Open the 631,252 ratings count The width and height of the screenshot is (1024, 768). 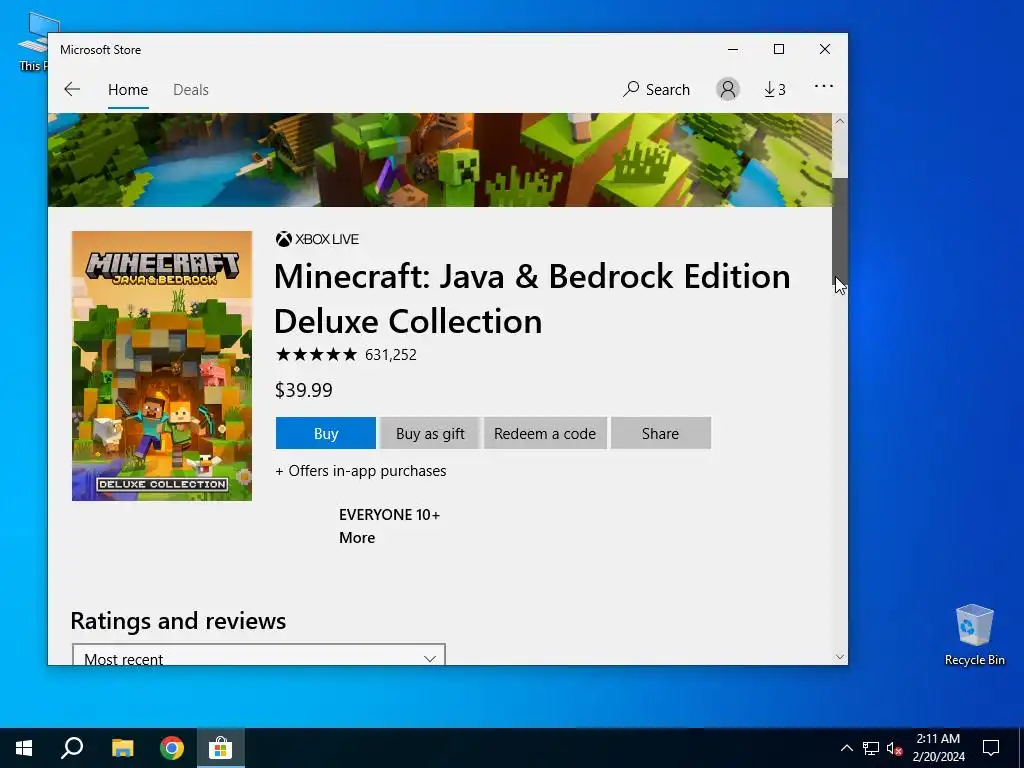point(391,355)
